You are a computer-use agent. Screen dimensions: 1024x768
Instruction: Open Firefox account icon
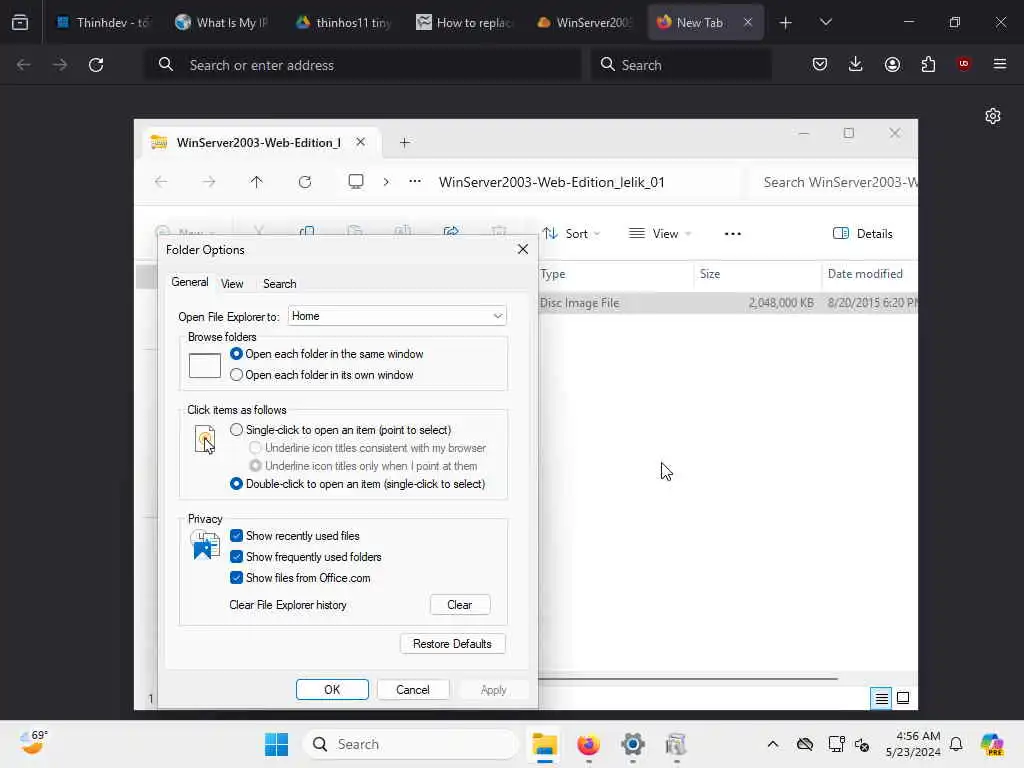tap(892, 64)
